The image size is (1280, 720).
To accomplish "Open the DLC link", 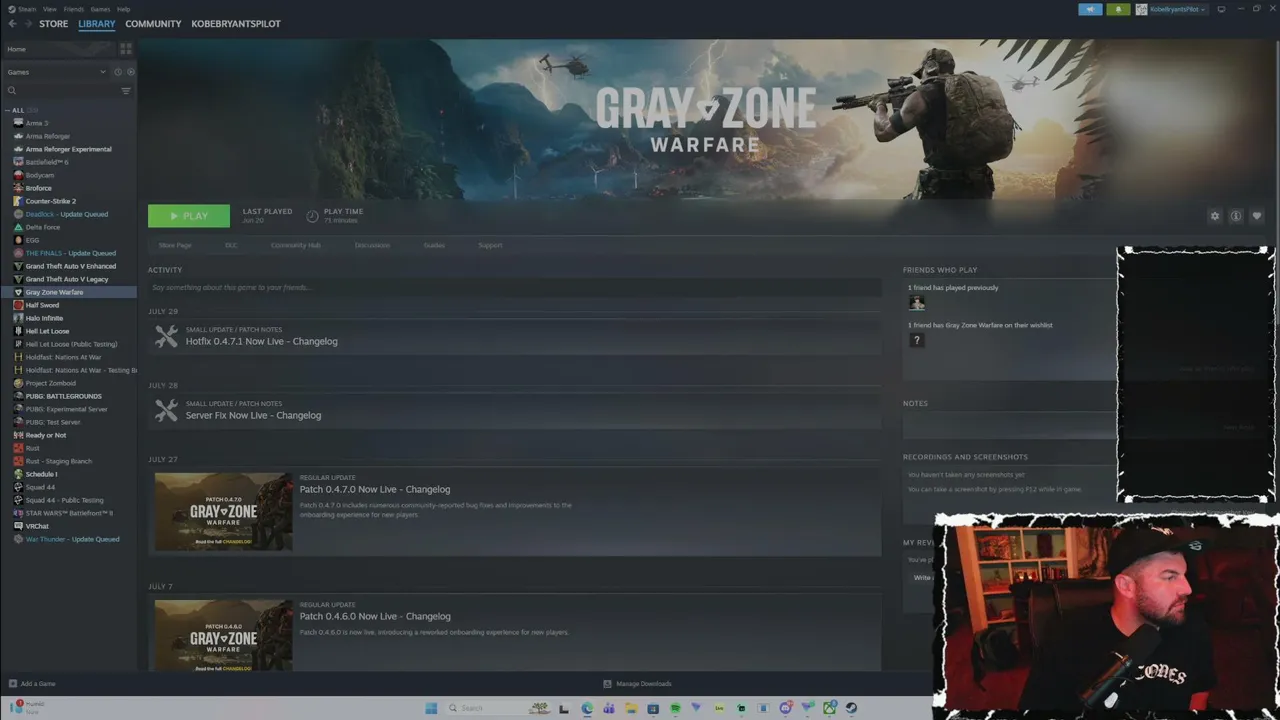I will coord(231,245).
